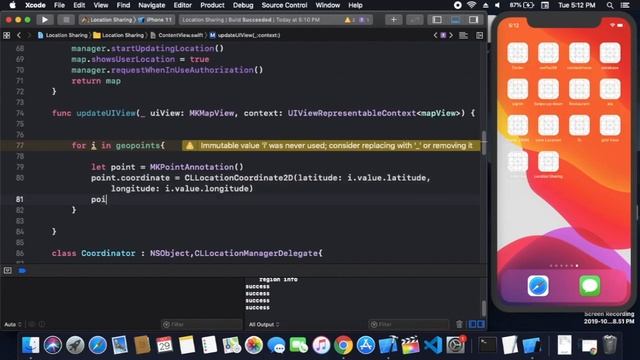This screenshot has height=360, width=640.
Task: Open the Wi-Fi status menu
Action: 471,5
